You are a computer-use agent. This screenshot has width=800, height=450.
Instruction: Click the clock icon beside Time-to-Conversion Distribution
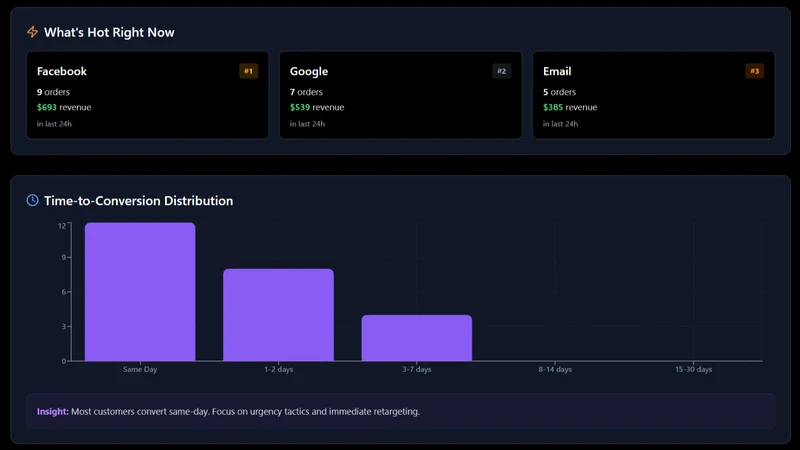[32, 201]
